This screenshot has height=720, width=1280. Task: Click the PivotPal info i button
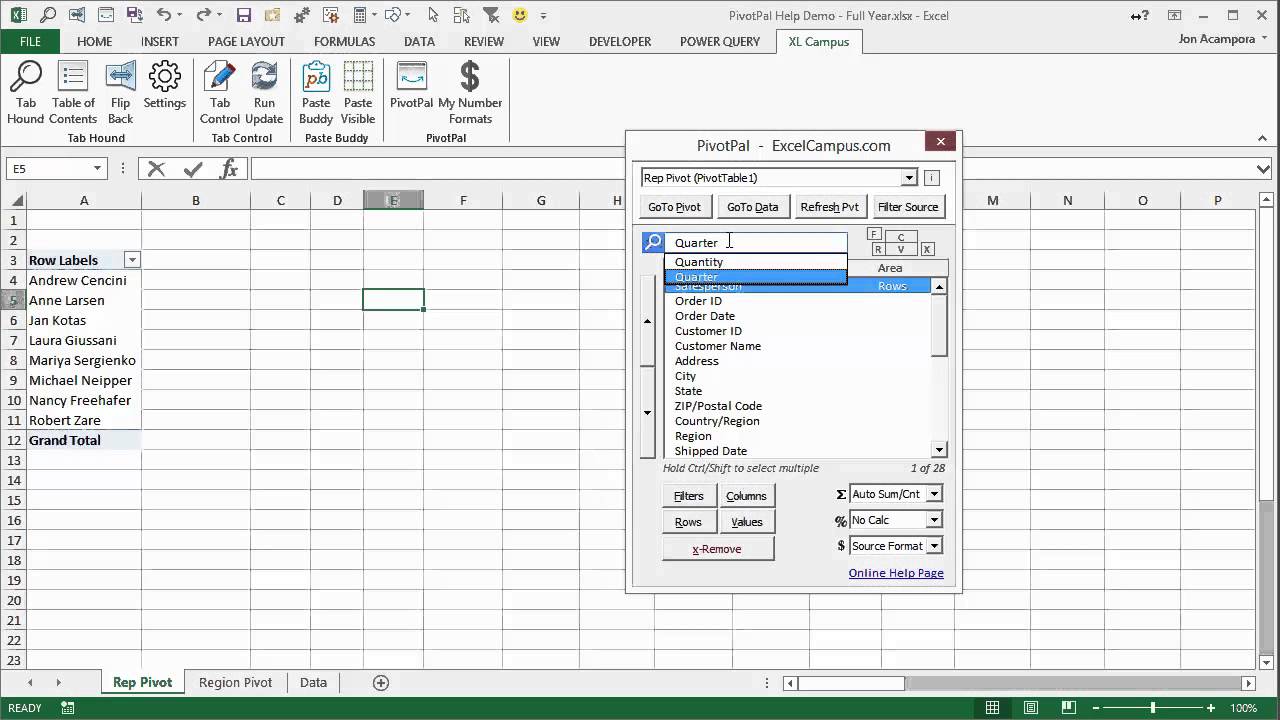click(931, 178)
